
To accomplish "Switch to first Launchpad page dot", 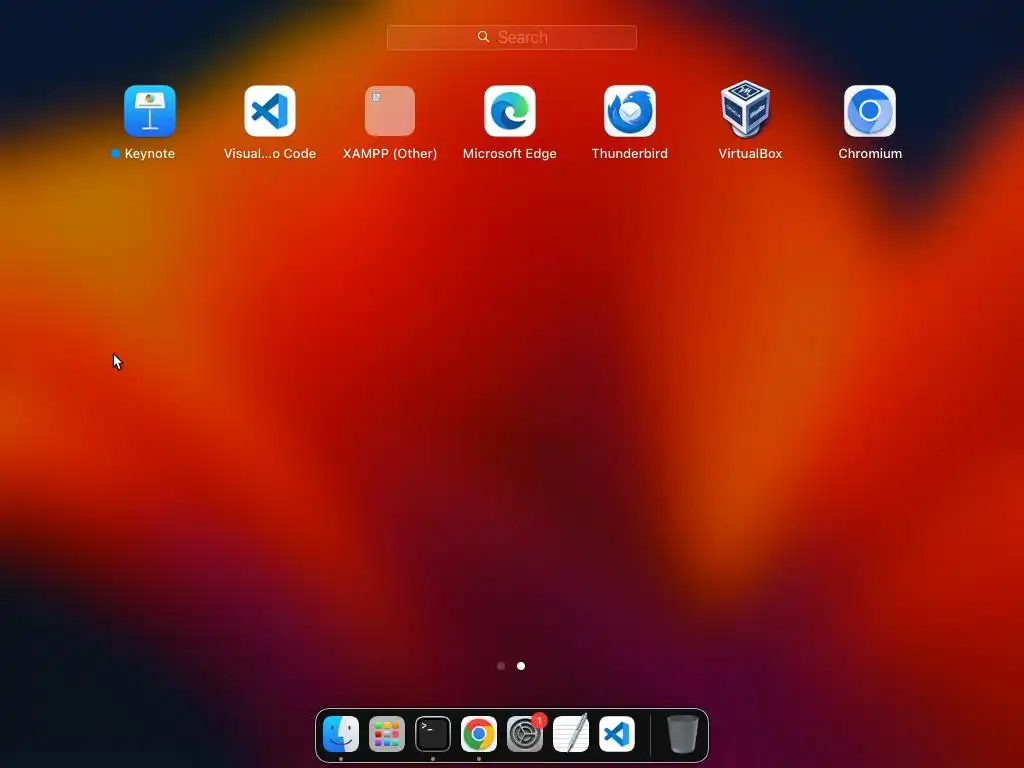I will pos(501,666).
